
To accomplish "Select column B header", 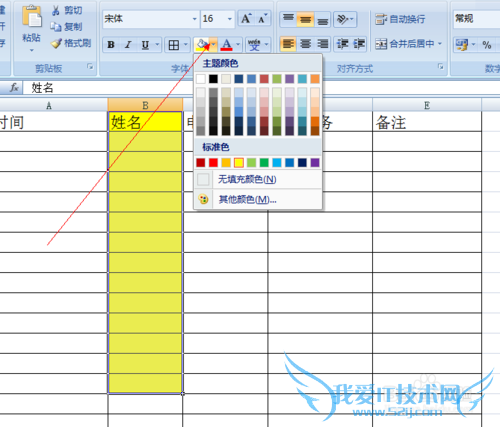I will pyautogui.click(x=145, y=105).
